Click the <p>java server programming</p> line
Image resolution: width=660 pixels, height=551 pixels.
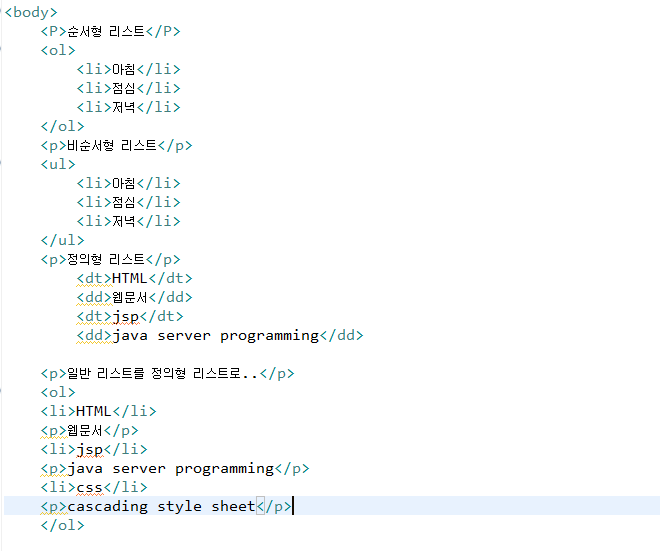175,468
